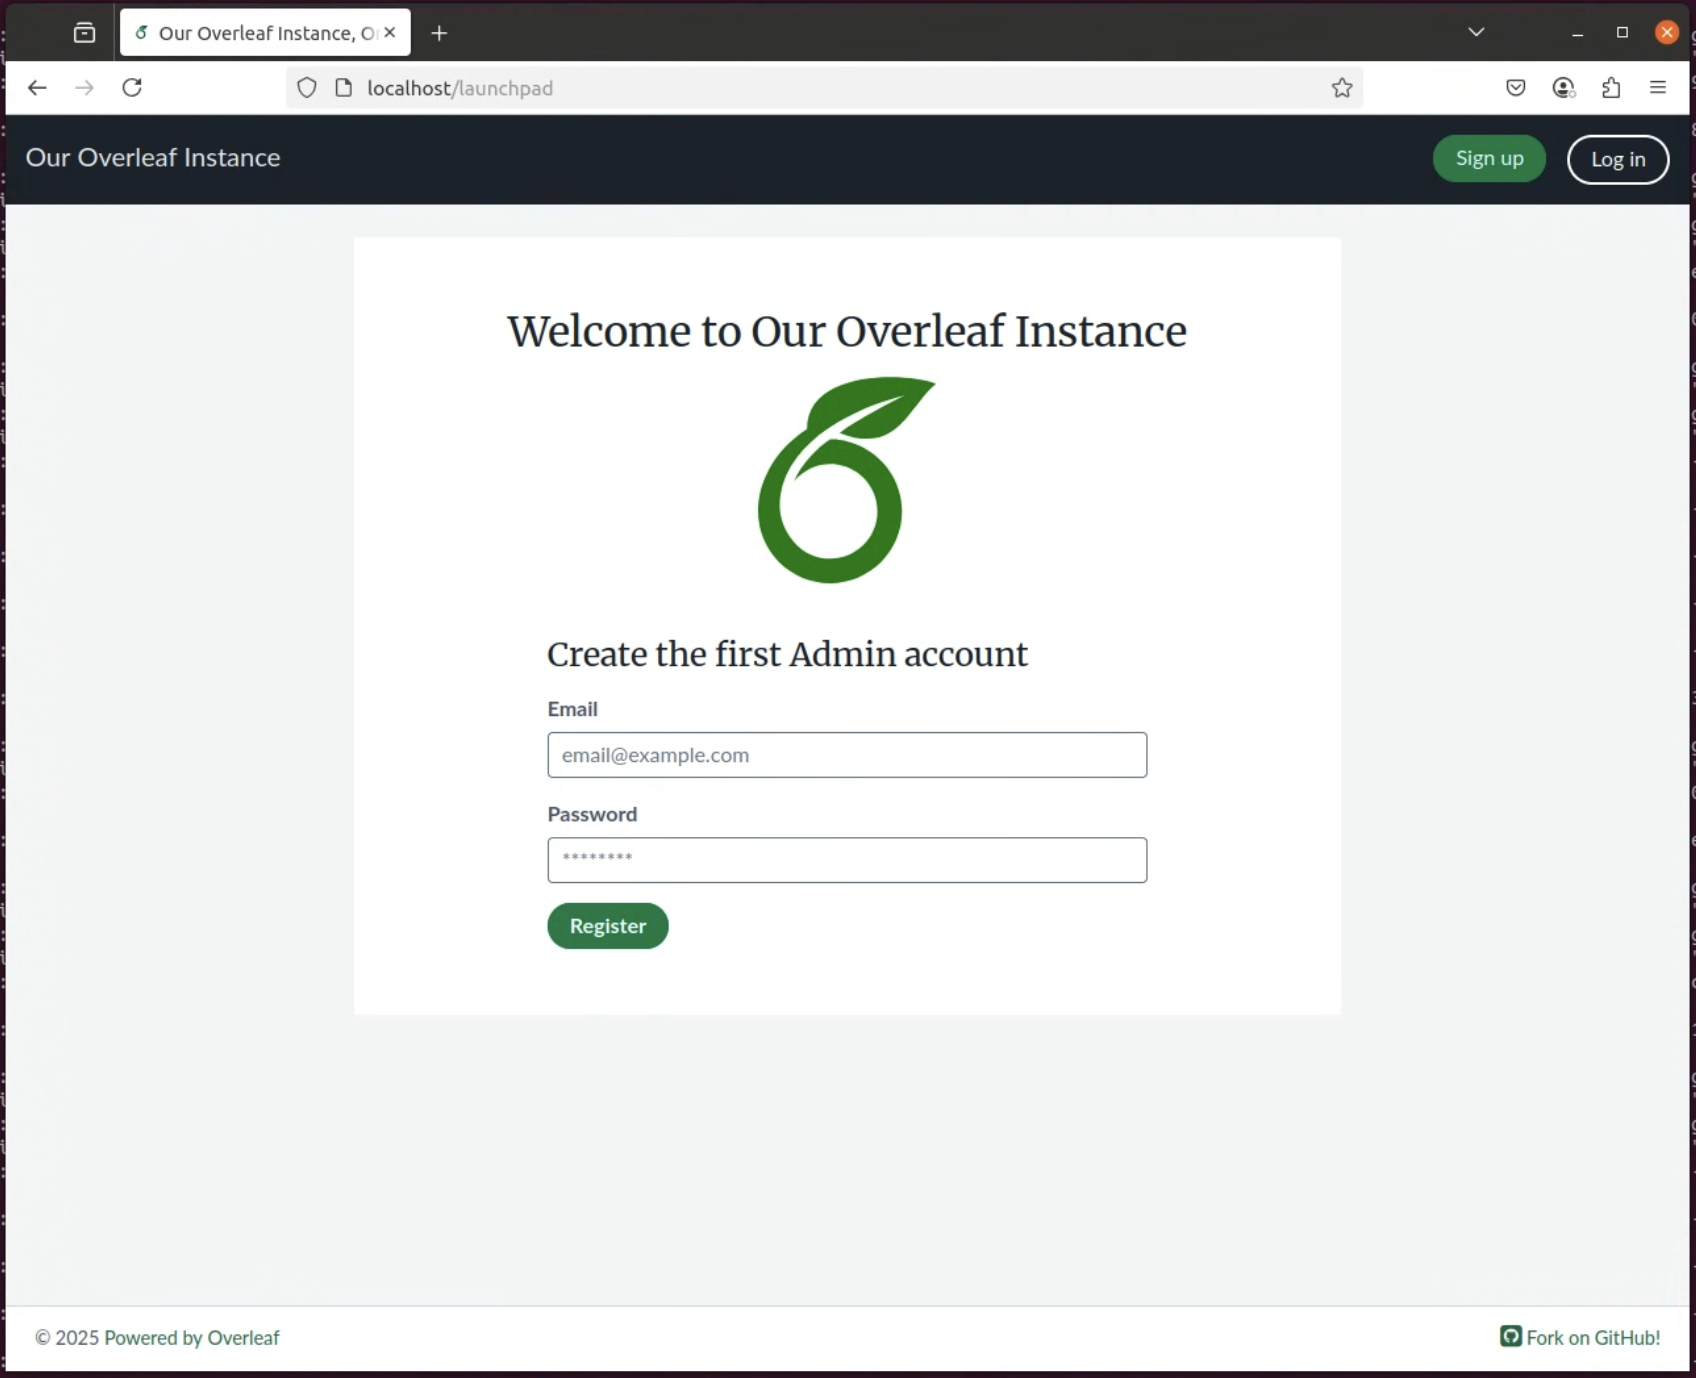This screenshot has height=1378, width=1696.
Task: Bookmark this page using the star icon
Action: (1341, 88)
